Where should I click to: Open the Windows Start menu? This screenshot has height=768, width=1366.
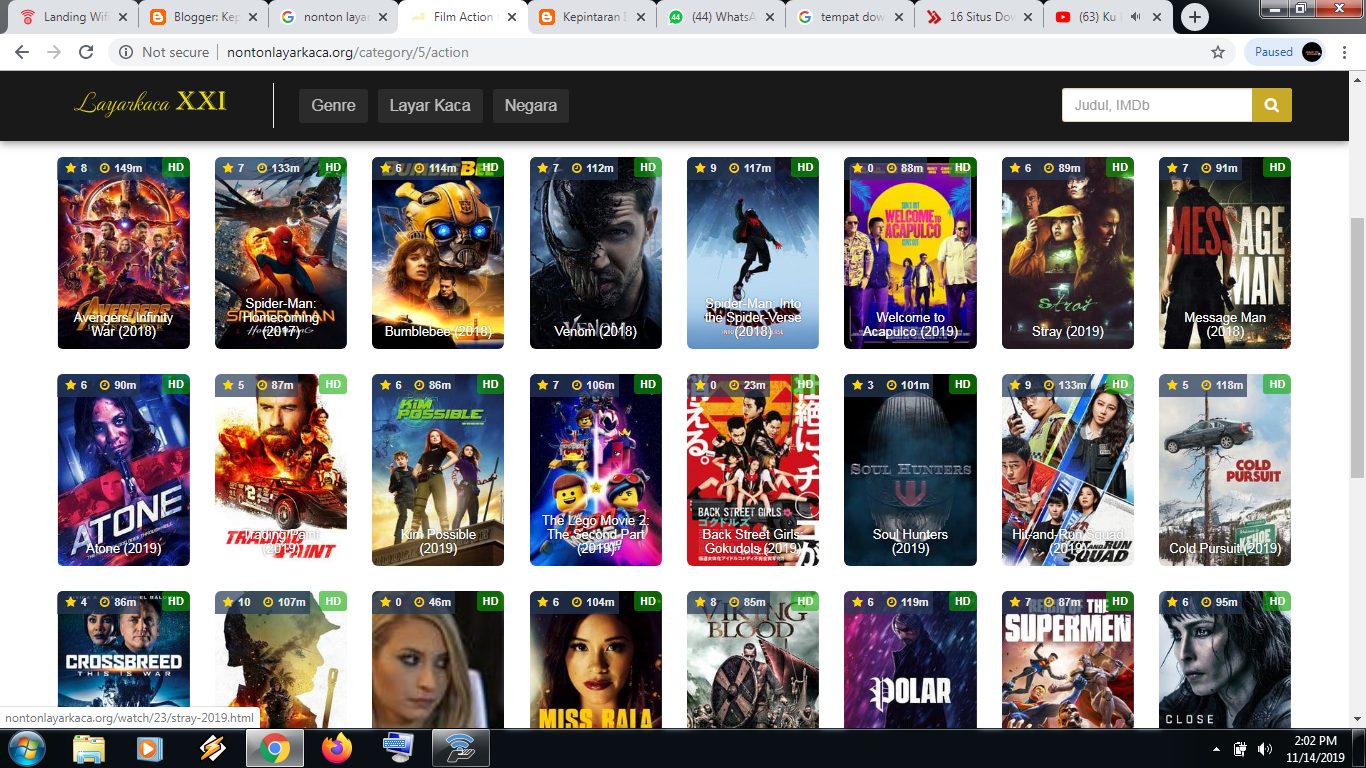point(27,748)
